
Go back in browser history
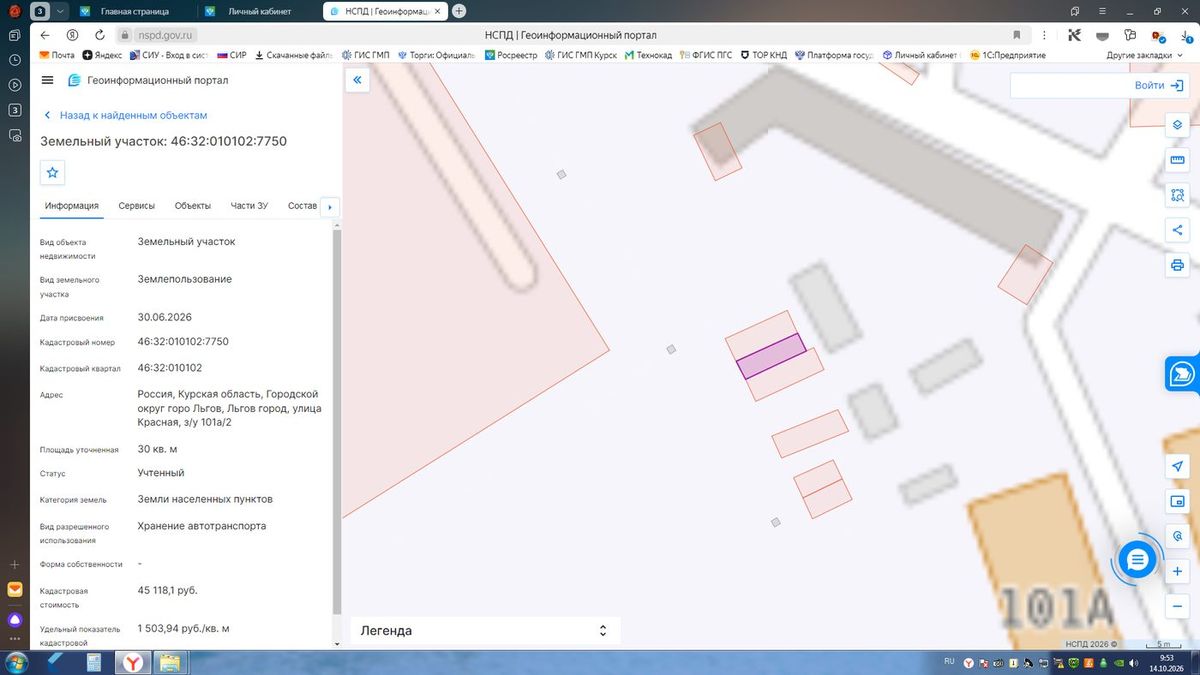click(x=45, y=35)
